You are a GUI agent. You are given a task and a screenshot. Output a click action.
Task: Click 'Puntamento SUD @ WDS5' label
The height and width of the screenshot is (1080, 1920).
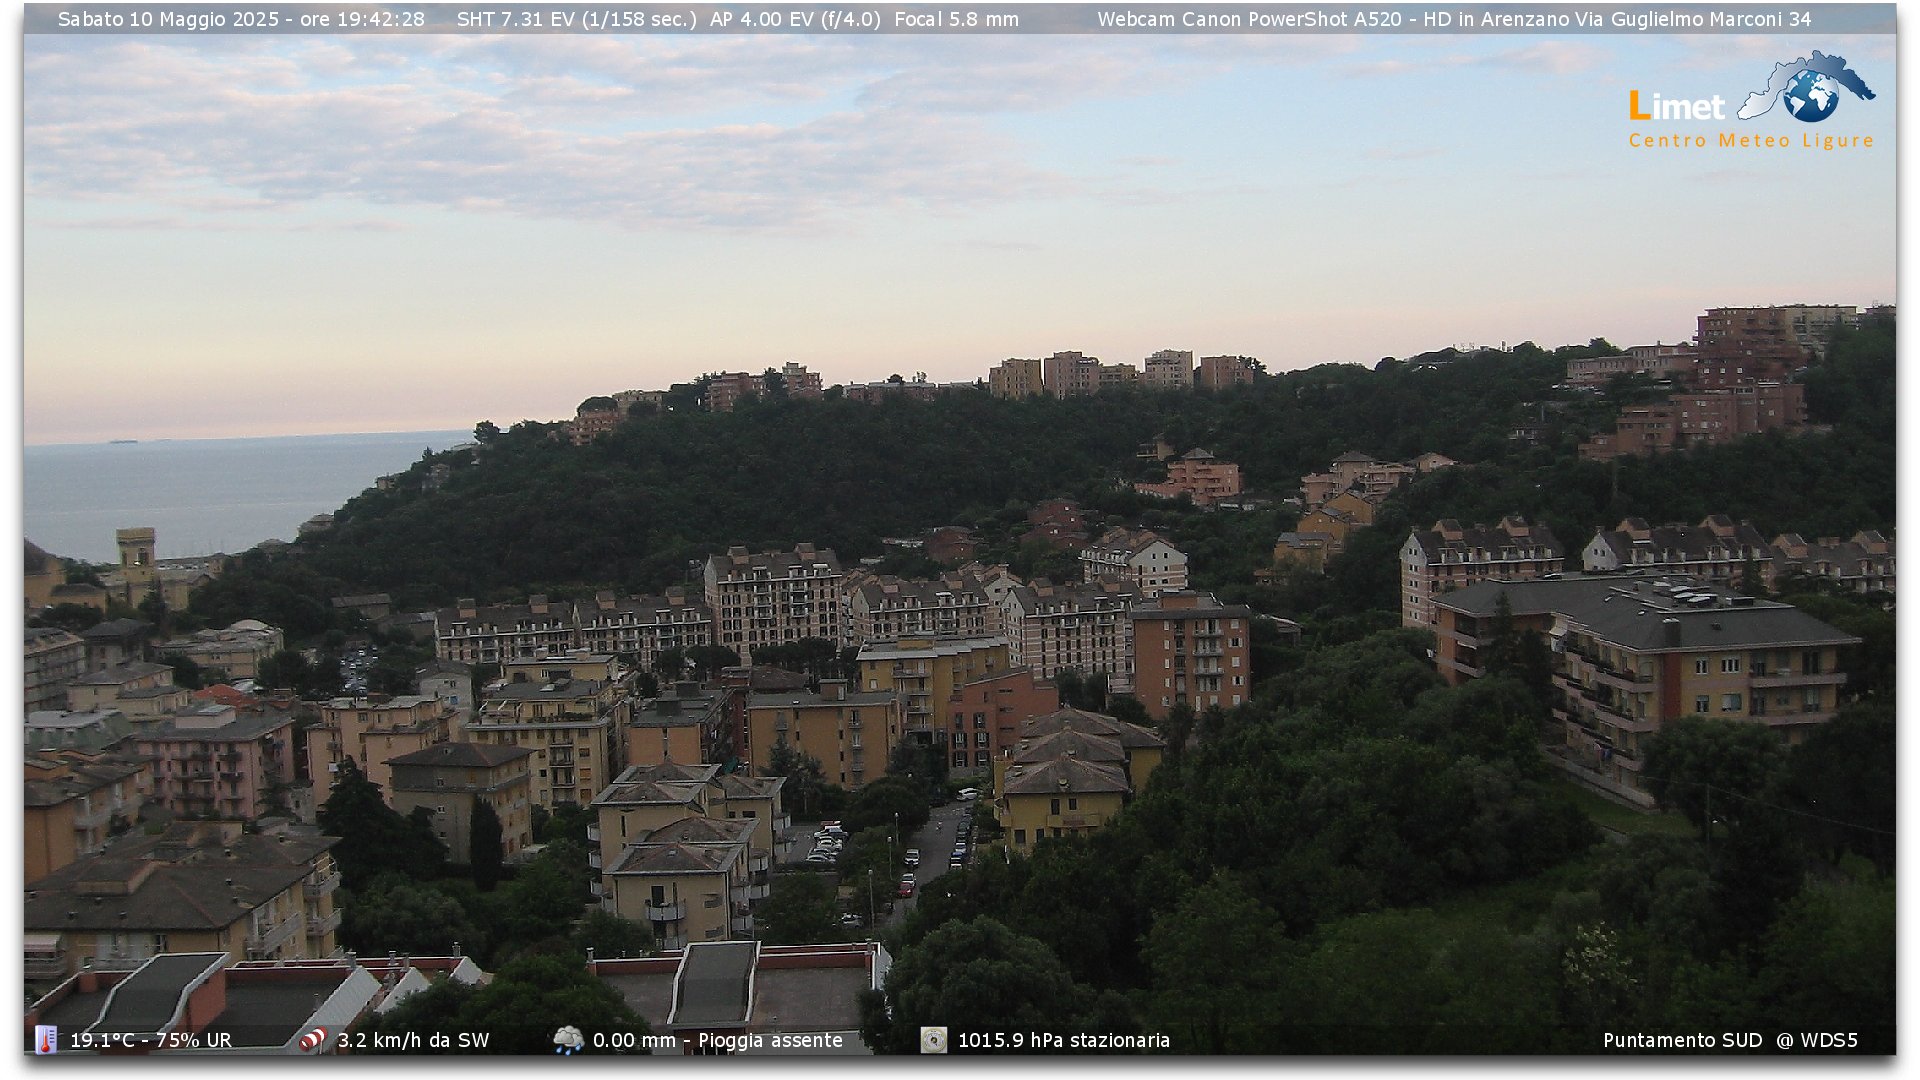pos(1730,1040)
